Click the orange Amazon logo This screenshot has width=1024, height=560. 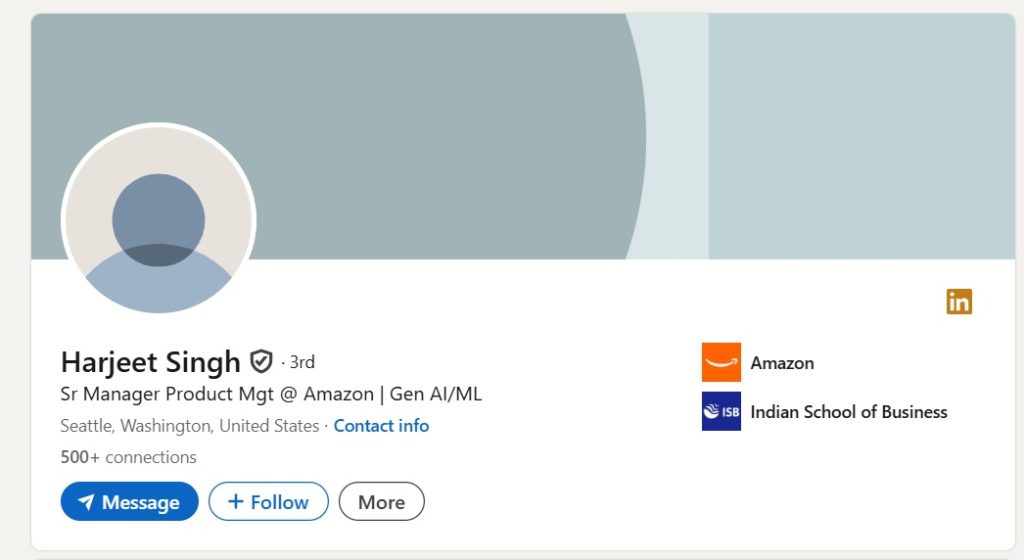pos(721,363)
